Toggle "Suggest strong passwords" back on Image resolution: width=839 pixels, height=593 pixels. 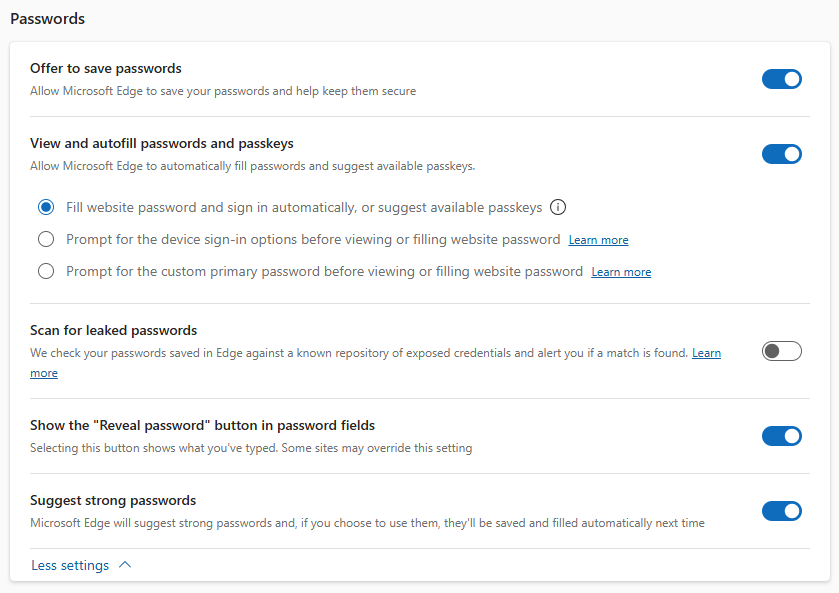[781, 510]
